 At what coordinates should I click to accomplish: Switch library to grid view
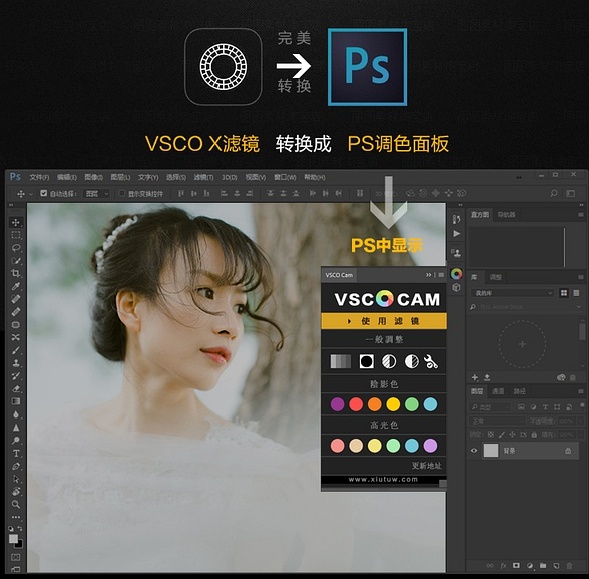click(x=564, y=293)
